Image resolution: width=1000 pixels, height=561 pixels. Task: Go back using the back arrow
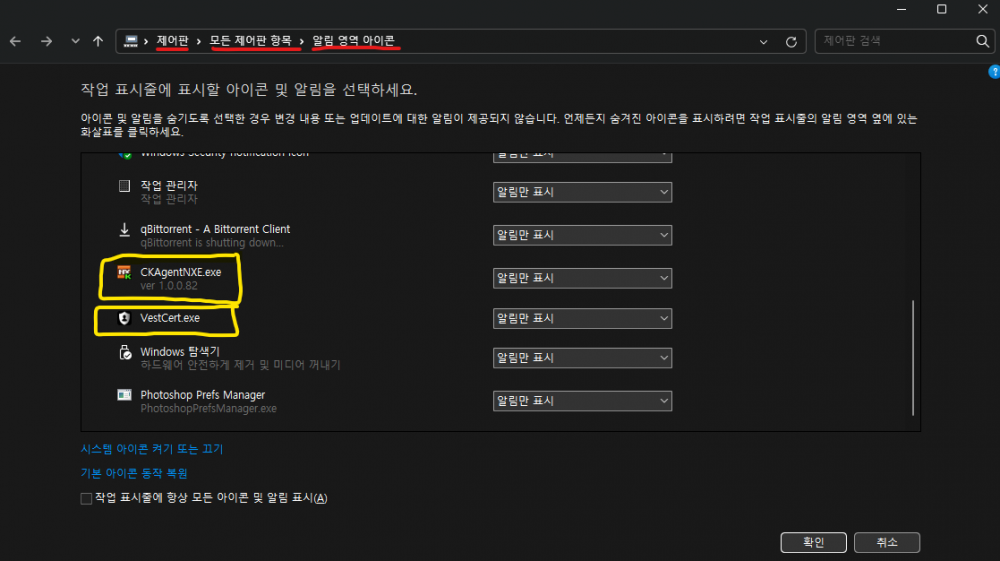15,41
